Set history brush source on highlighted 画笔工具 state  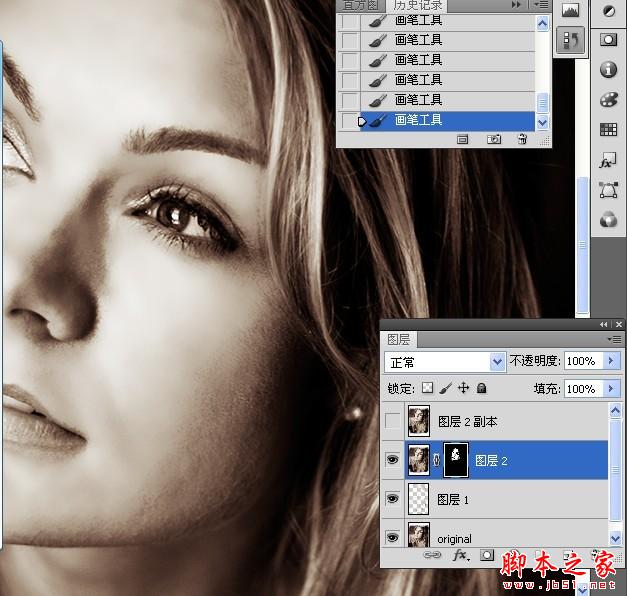tap(349, 120)
